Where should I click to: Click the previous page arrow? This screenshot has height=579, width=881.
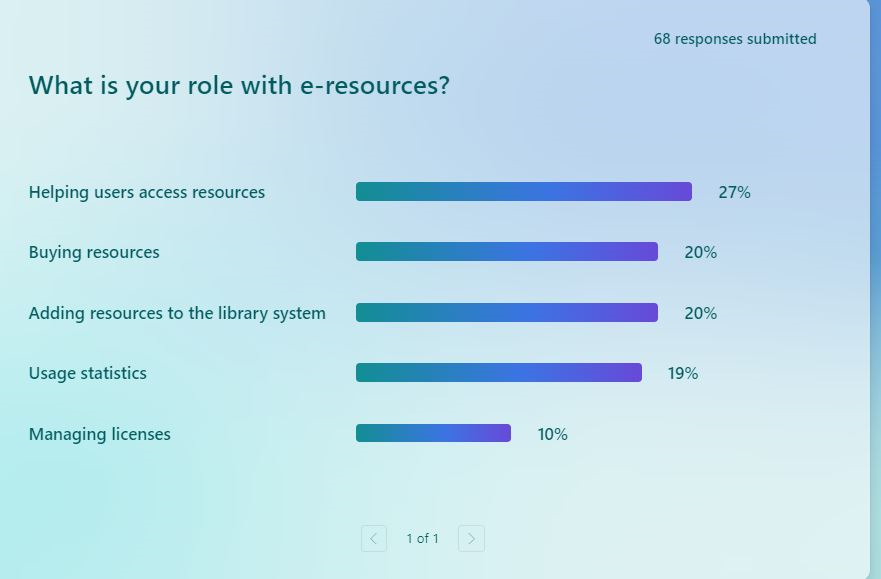tap(374, 539)
